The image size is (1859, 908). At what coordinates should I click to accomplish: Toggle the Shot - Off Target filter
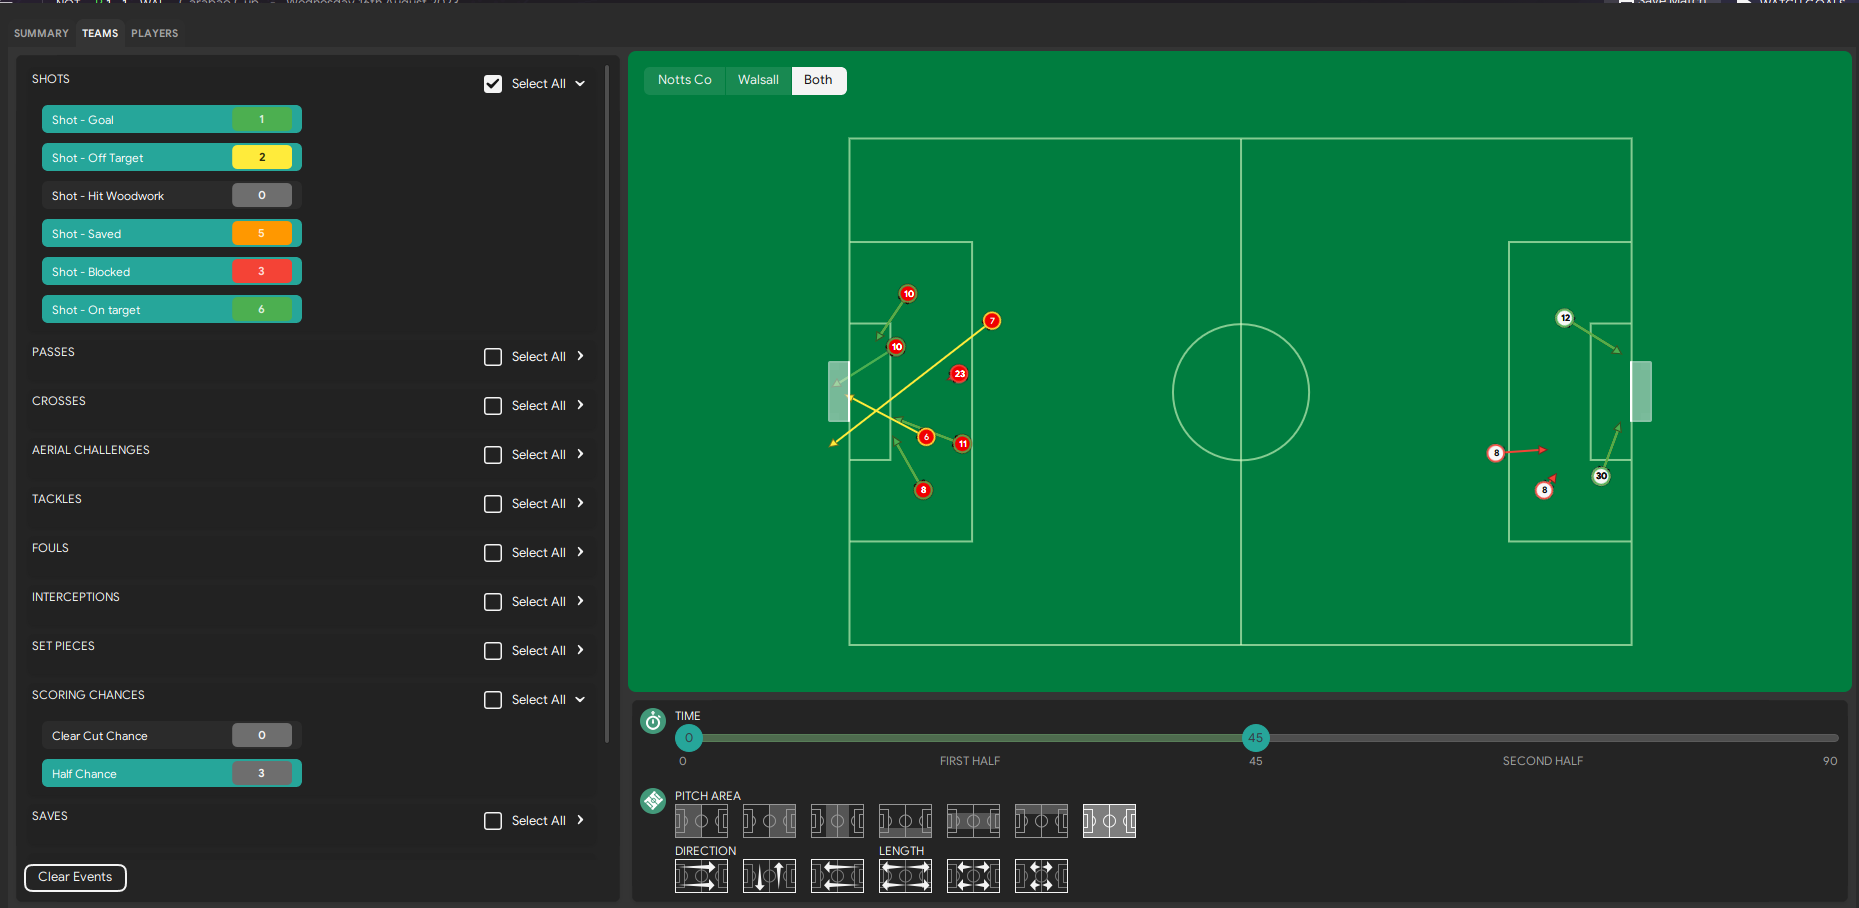pos(172,158)
